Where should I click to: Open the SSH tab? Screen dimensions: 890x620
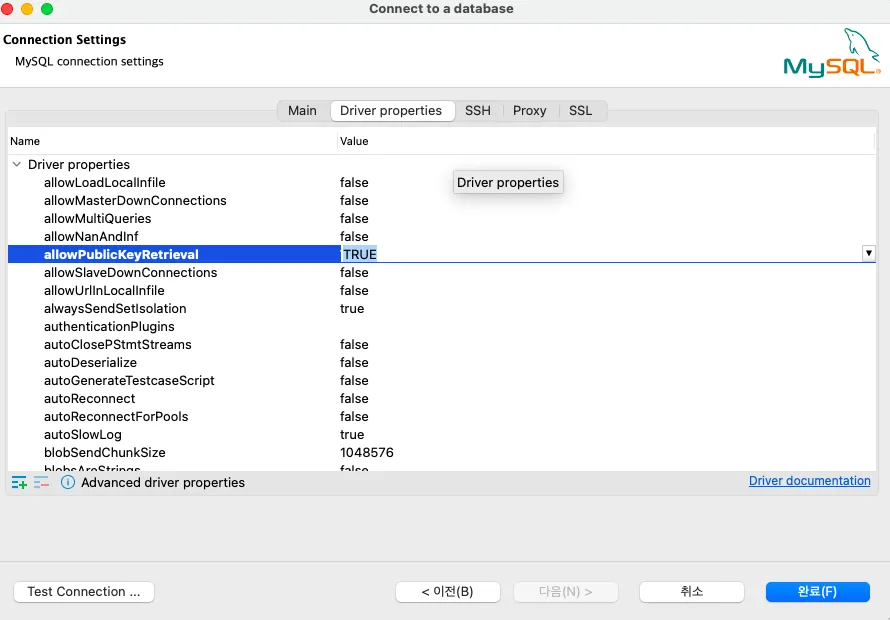coord(478,111)
